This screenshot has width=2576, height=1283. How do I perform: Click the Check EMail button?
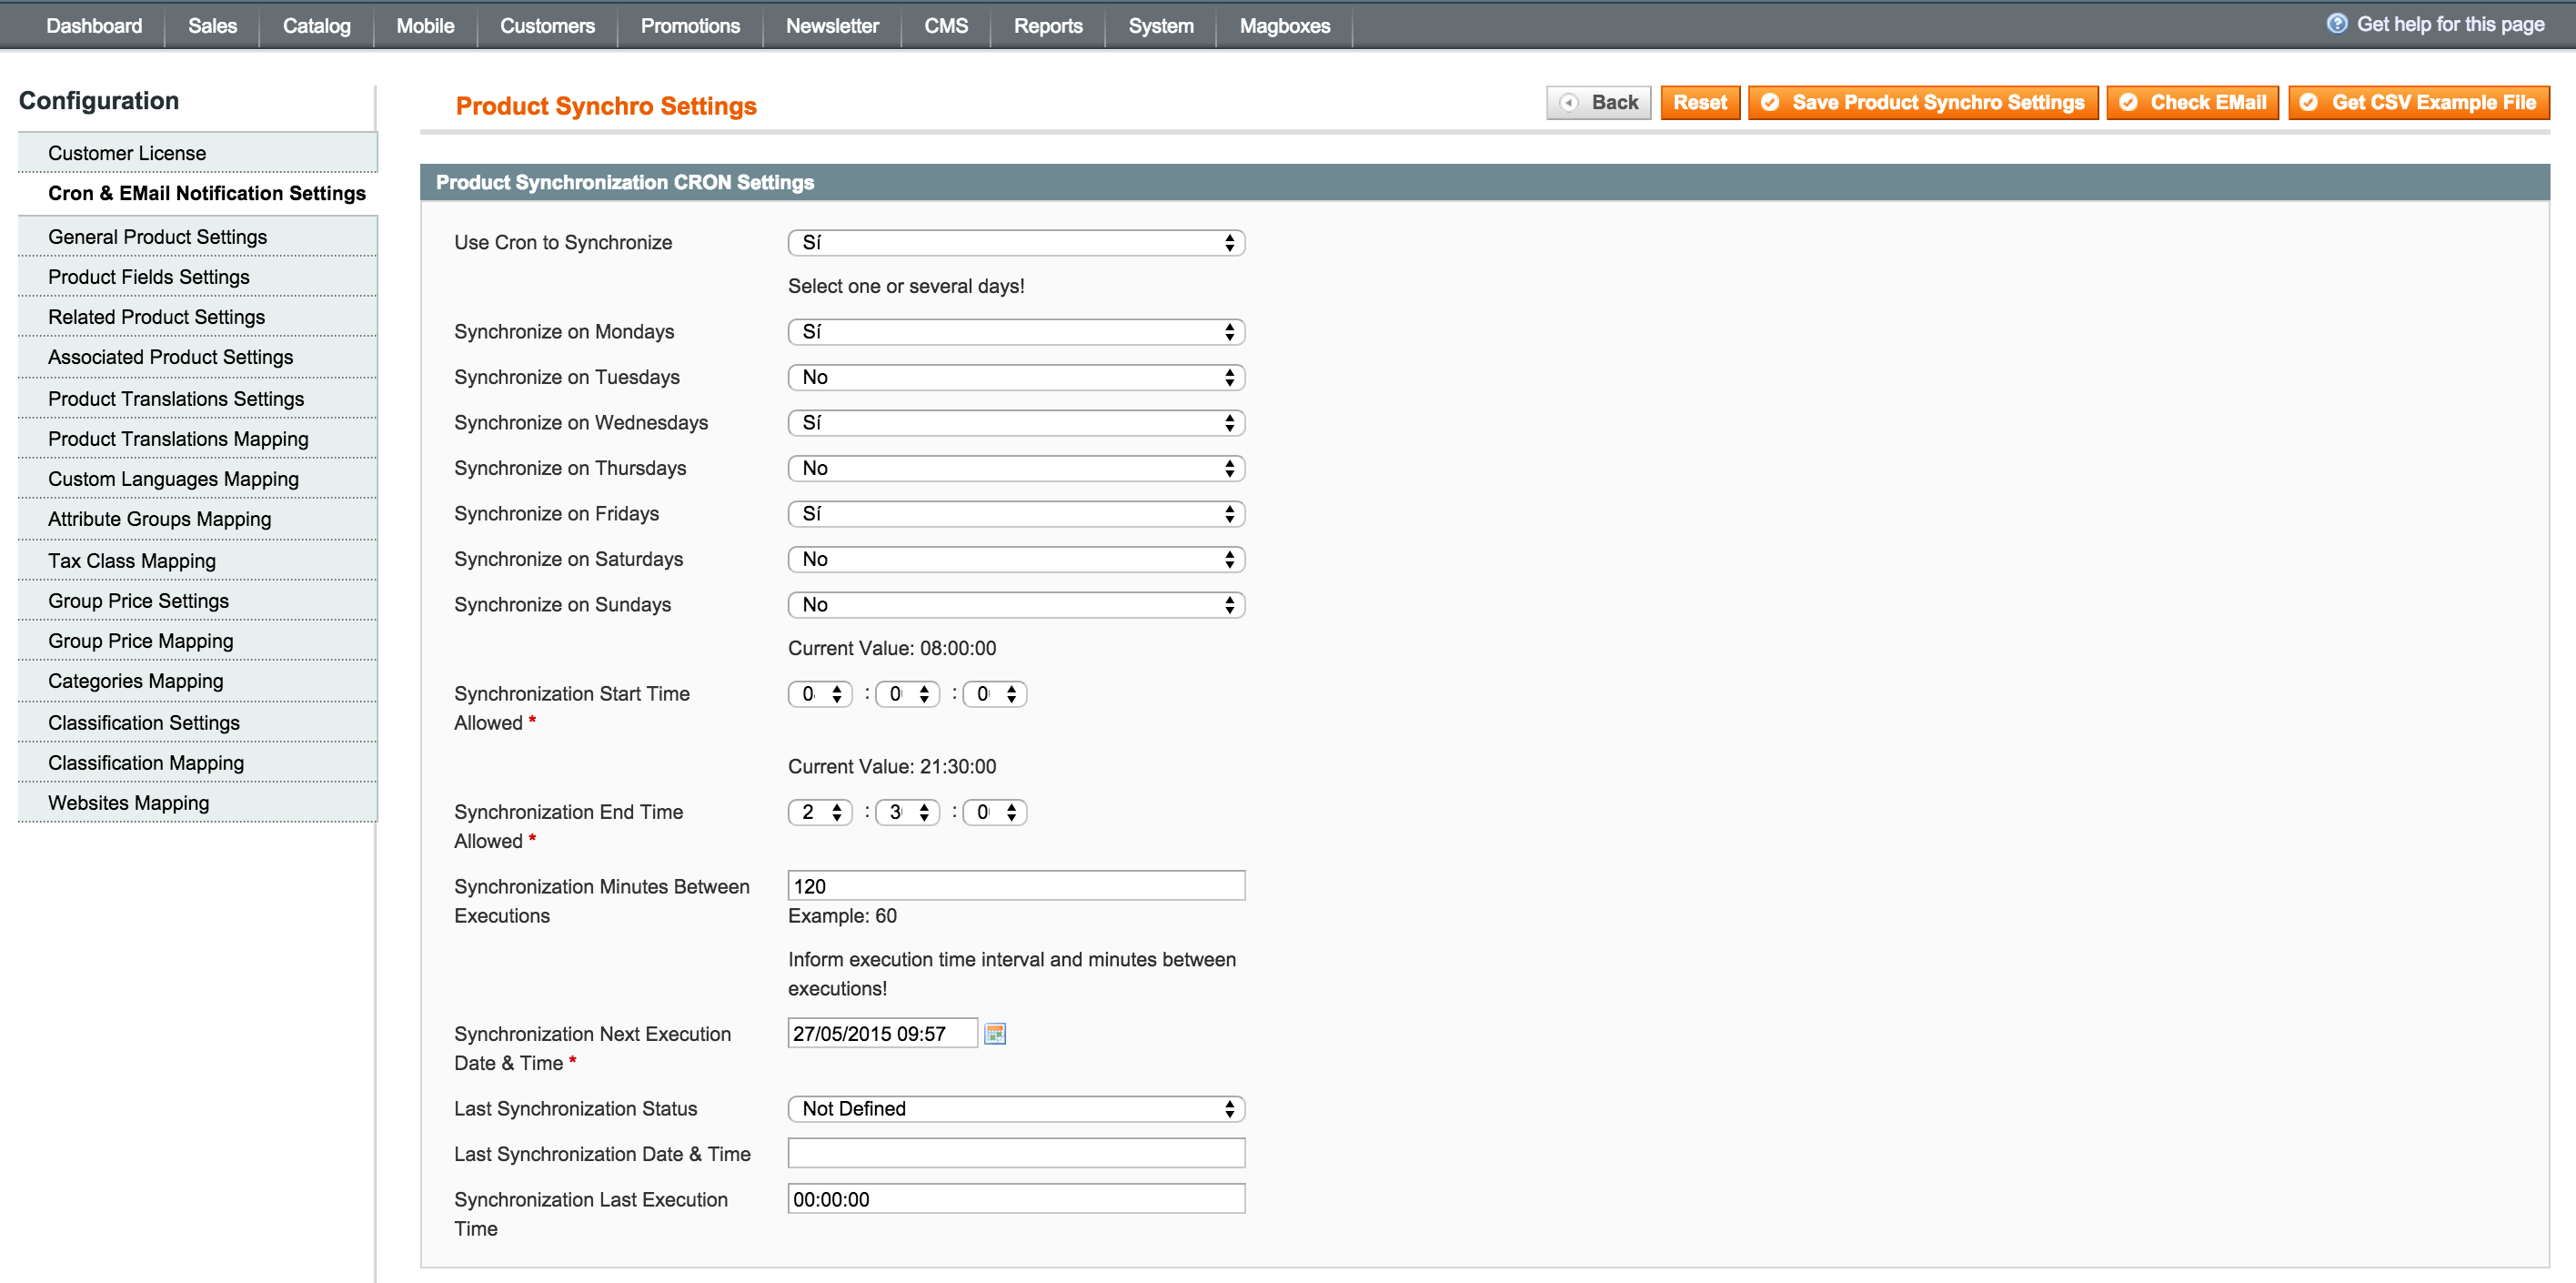tap(2193, 102)
